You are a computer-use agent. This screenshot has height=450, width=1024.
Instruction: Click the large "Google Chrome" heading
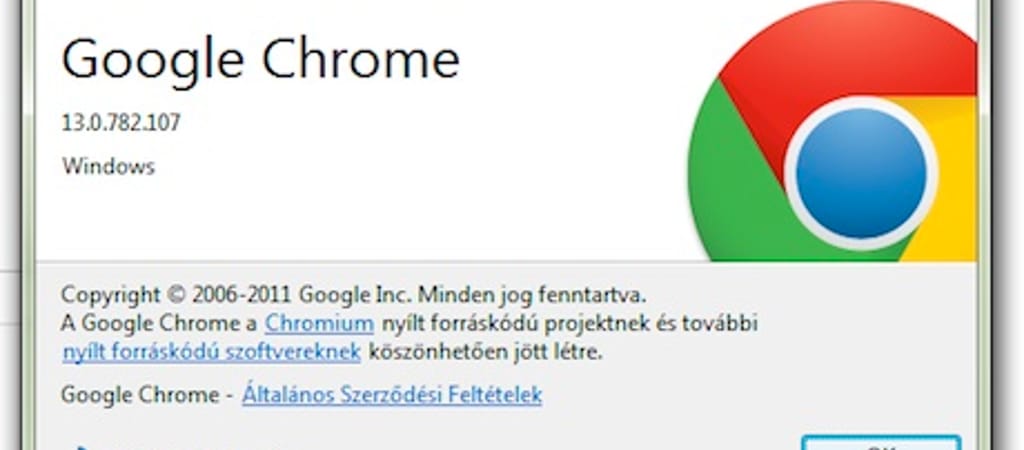260,60
